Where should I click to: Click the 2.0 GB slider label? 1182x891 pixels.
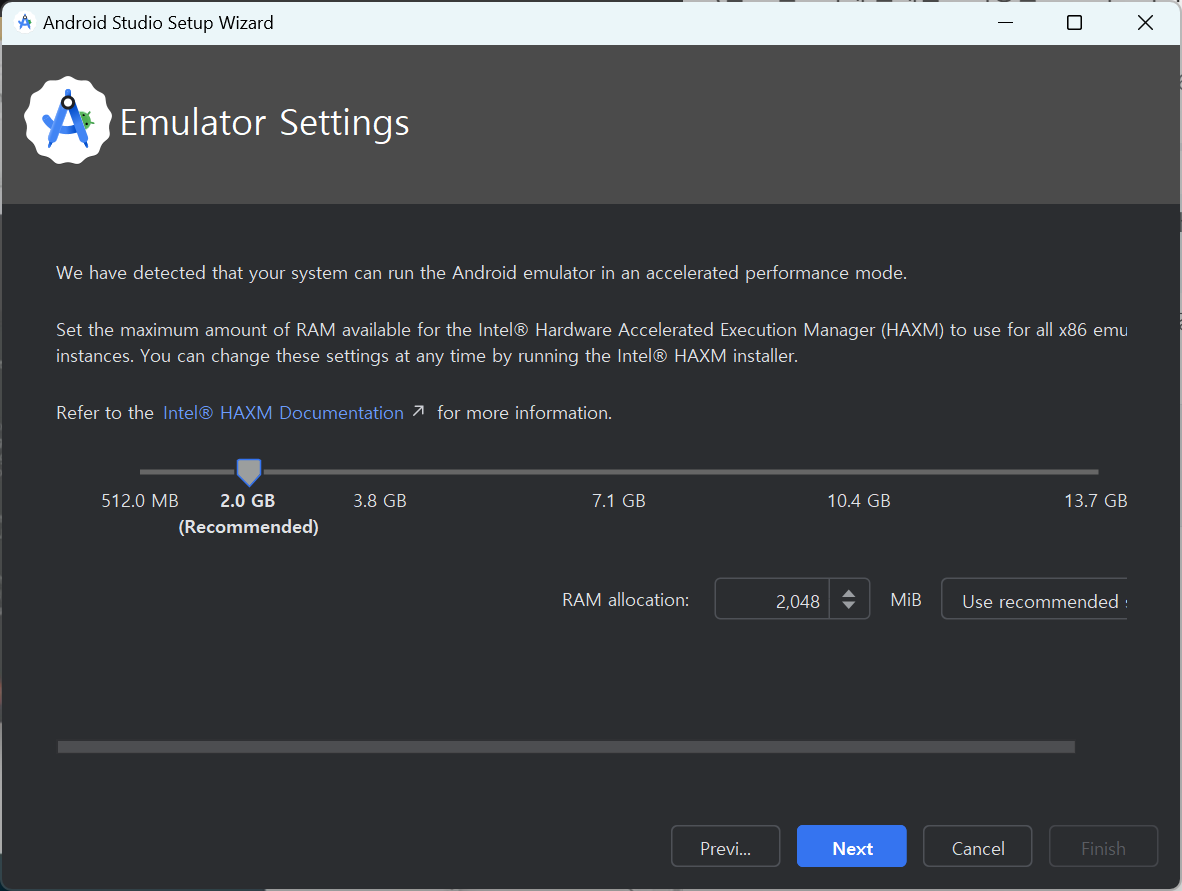(248, 501)
